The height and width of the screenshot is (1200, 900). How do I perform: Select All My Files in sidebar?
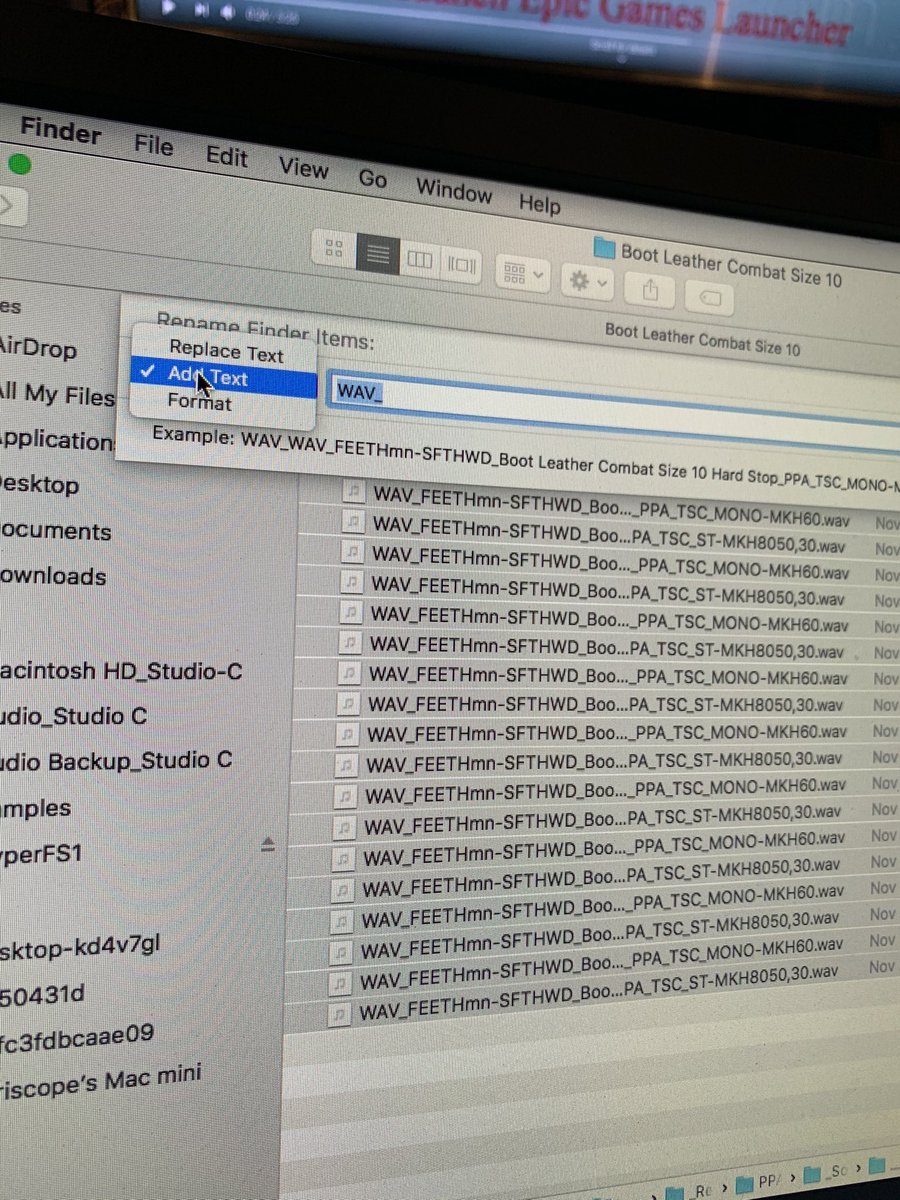pyautogui.click(x=58, y=395)
